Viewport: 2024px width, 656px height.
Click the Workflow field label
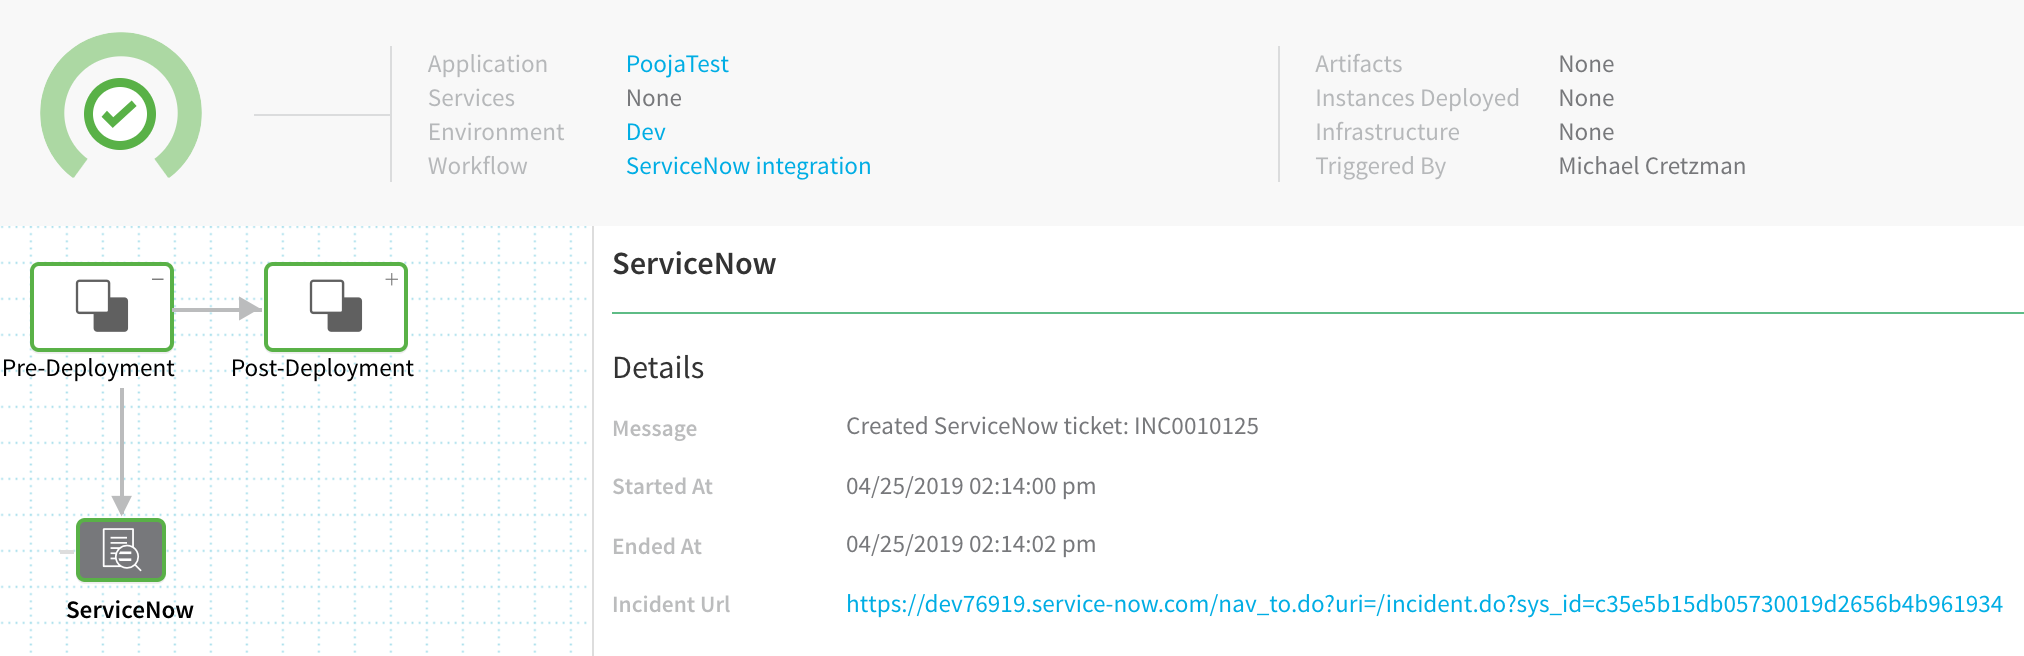tap(478, 166)
